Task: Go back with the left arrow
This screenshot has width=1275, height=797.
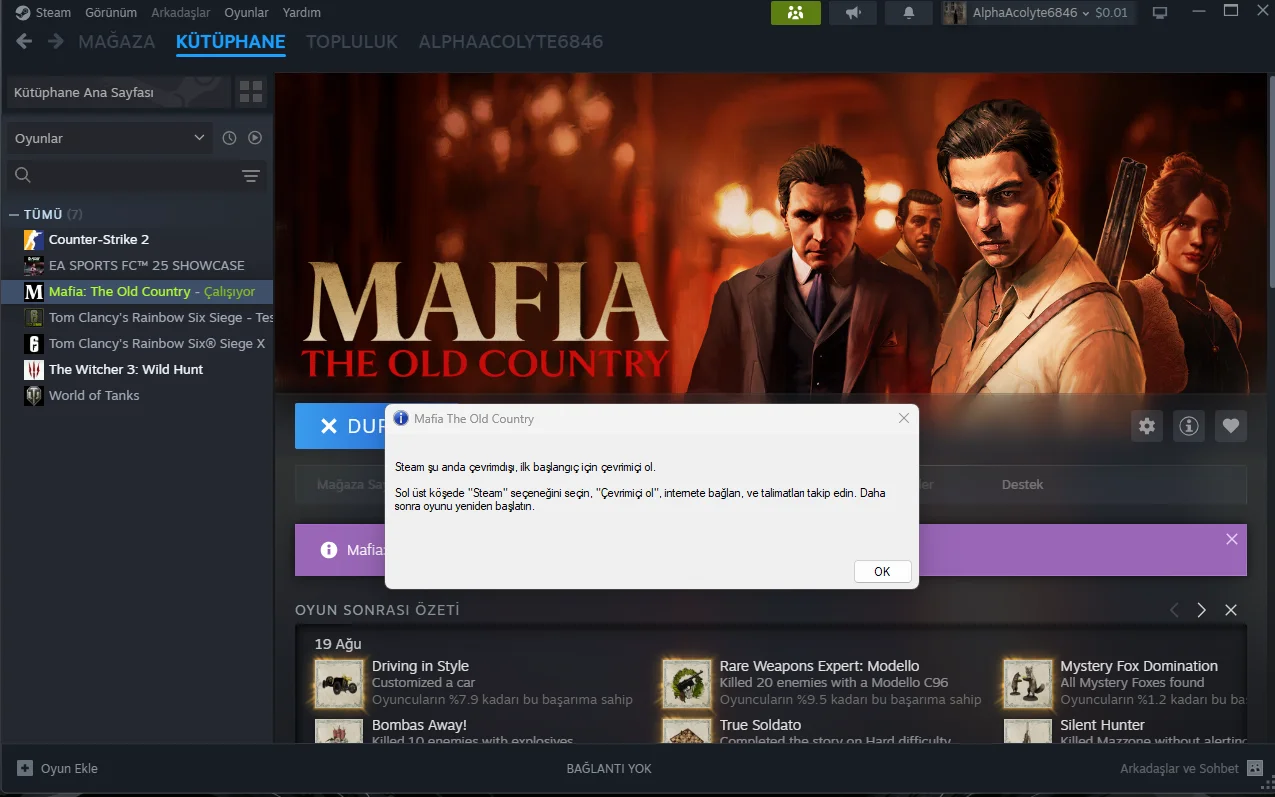Action: (x=24, y=41)
